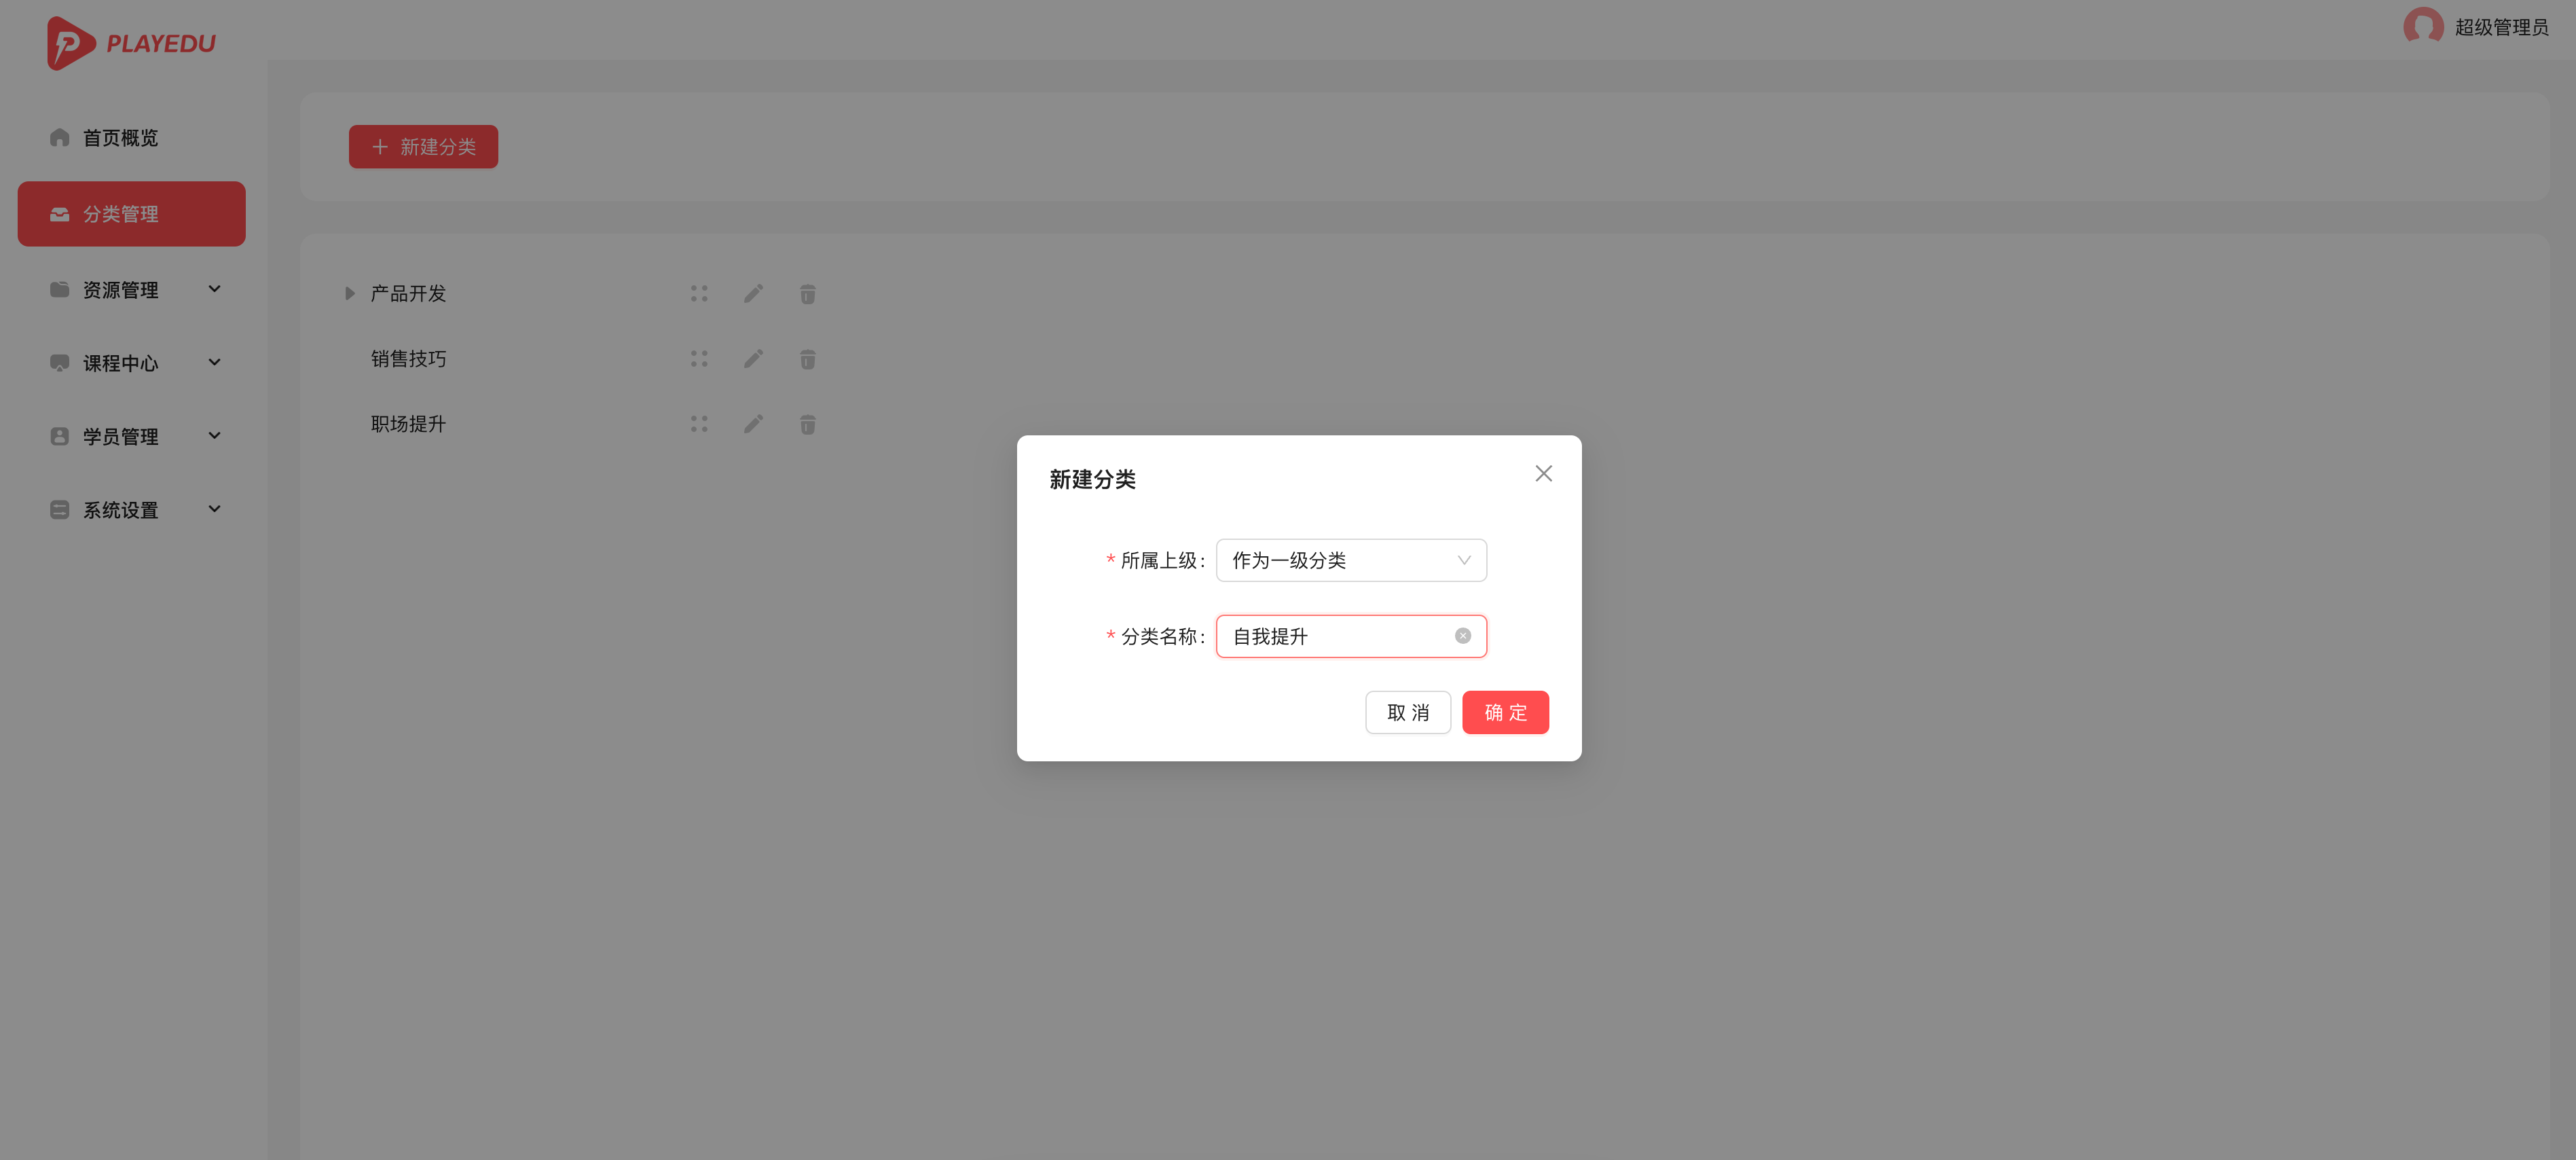The width and height of the screenshot is (2576, 1160).
Task: Select the 分类管理 sidebar item
Action: (120, 213)
